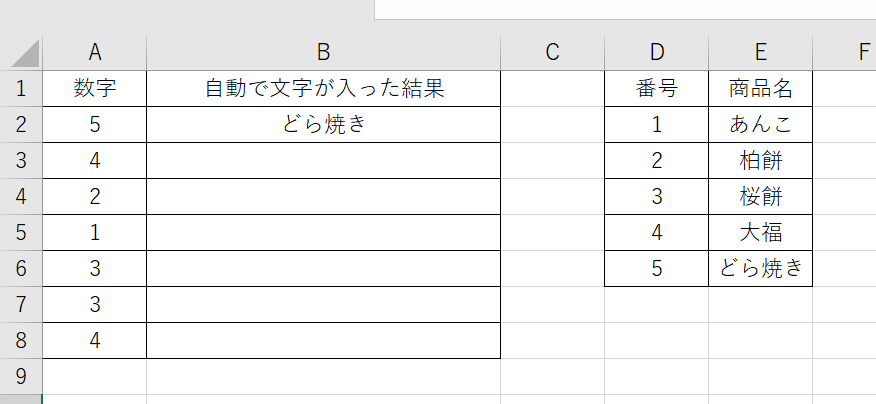This screenshot has width=876, height=404.
Task: Select cell E3 containing 柏餅
Action: (760, 160)
